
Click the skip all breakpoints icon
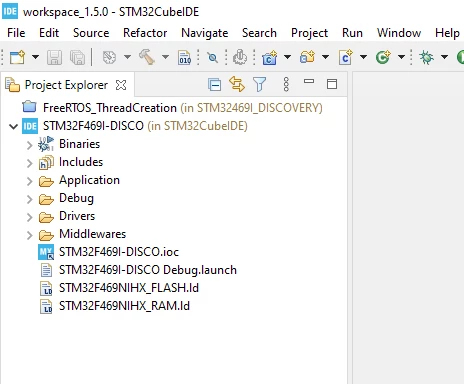tap(212, 58)
